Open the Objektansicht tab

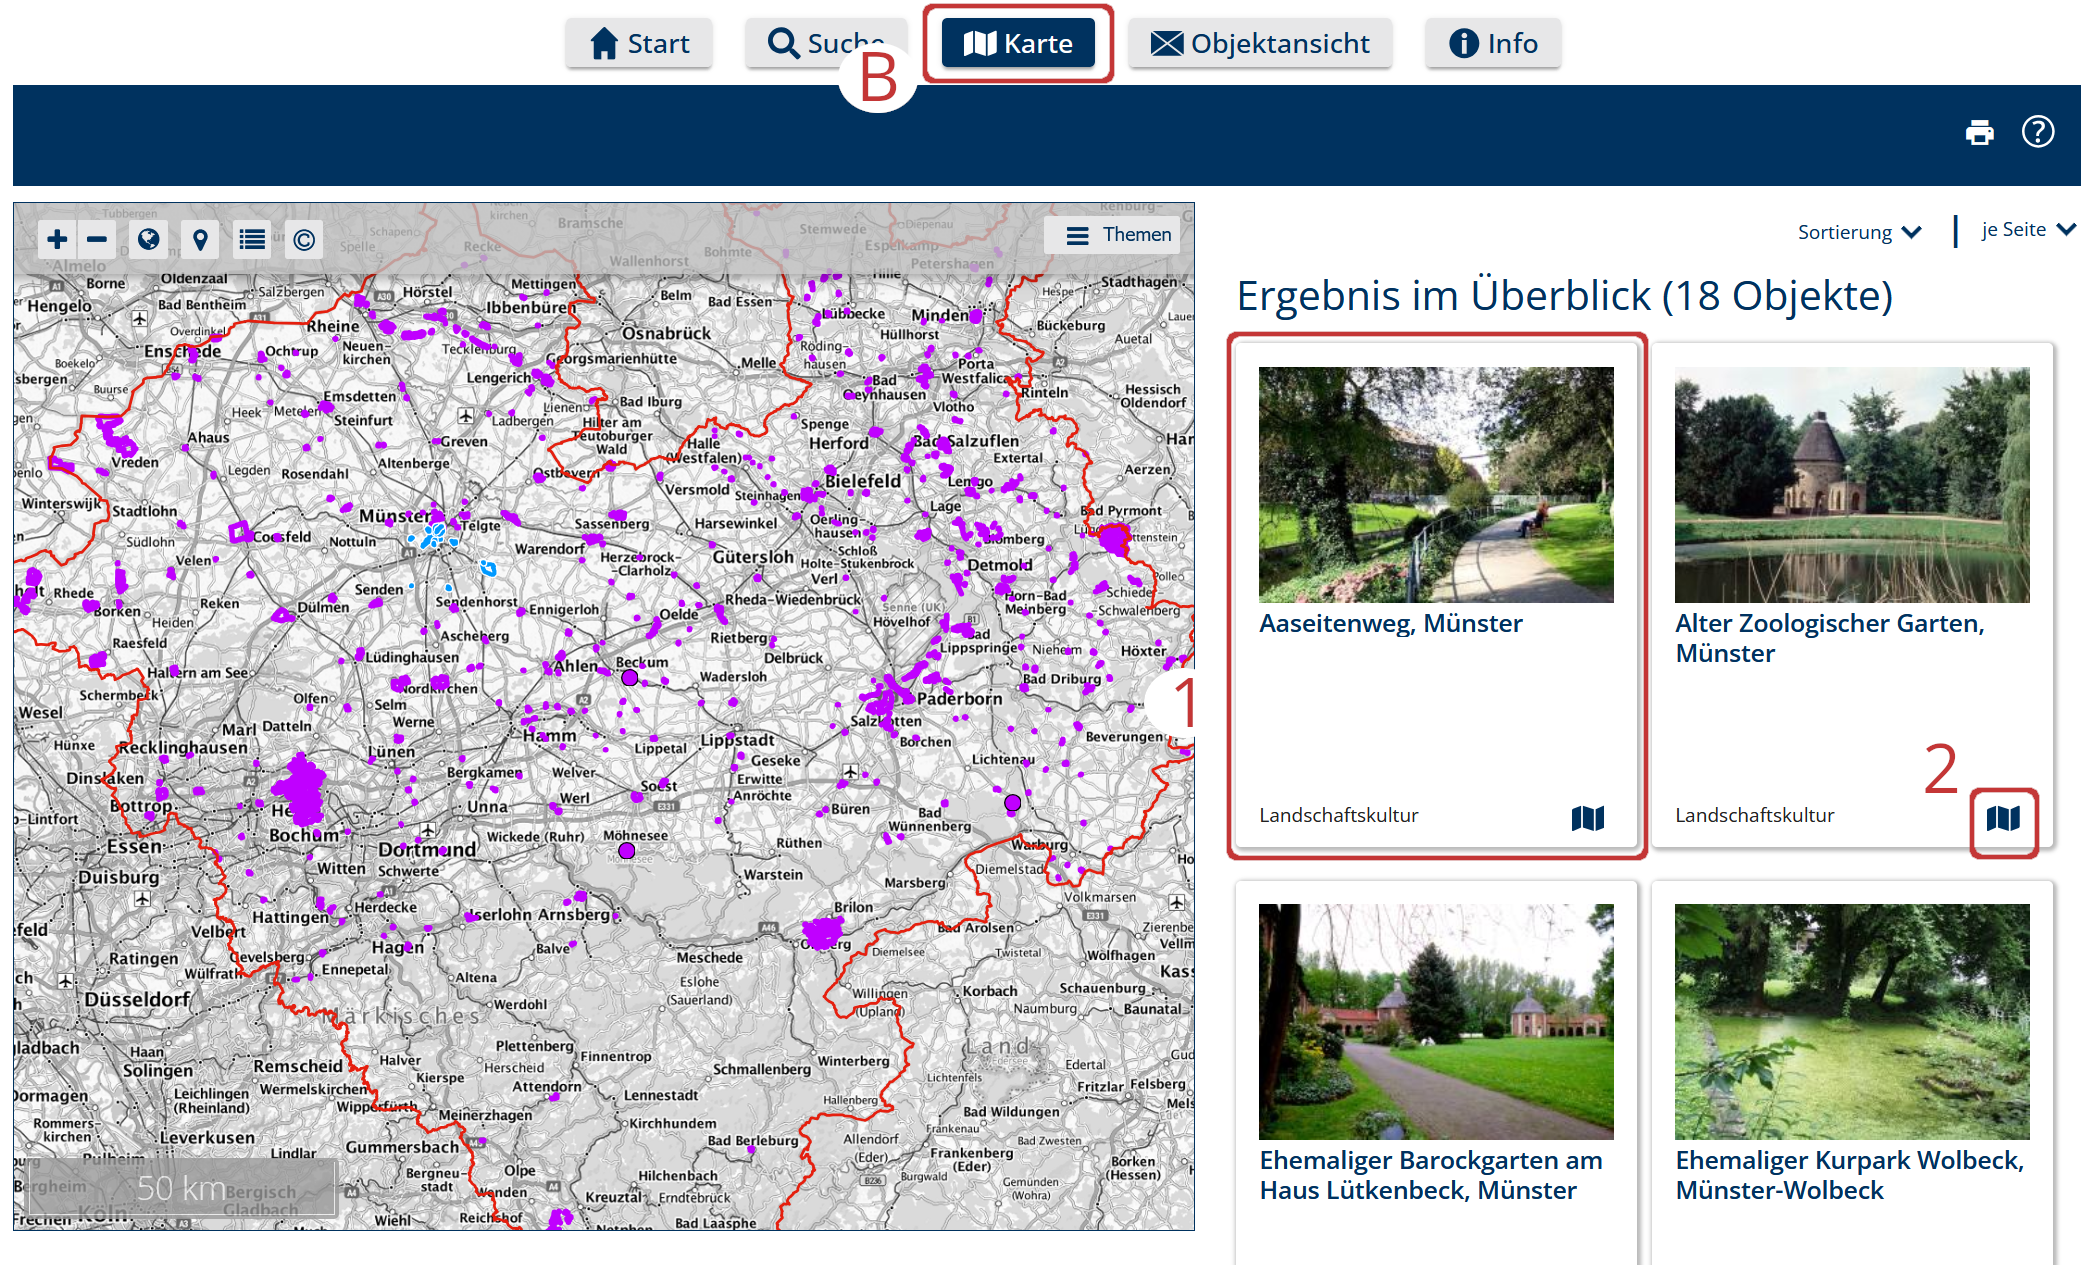click(1260, 43)
